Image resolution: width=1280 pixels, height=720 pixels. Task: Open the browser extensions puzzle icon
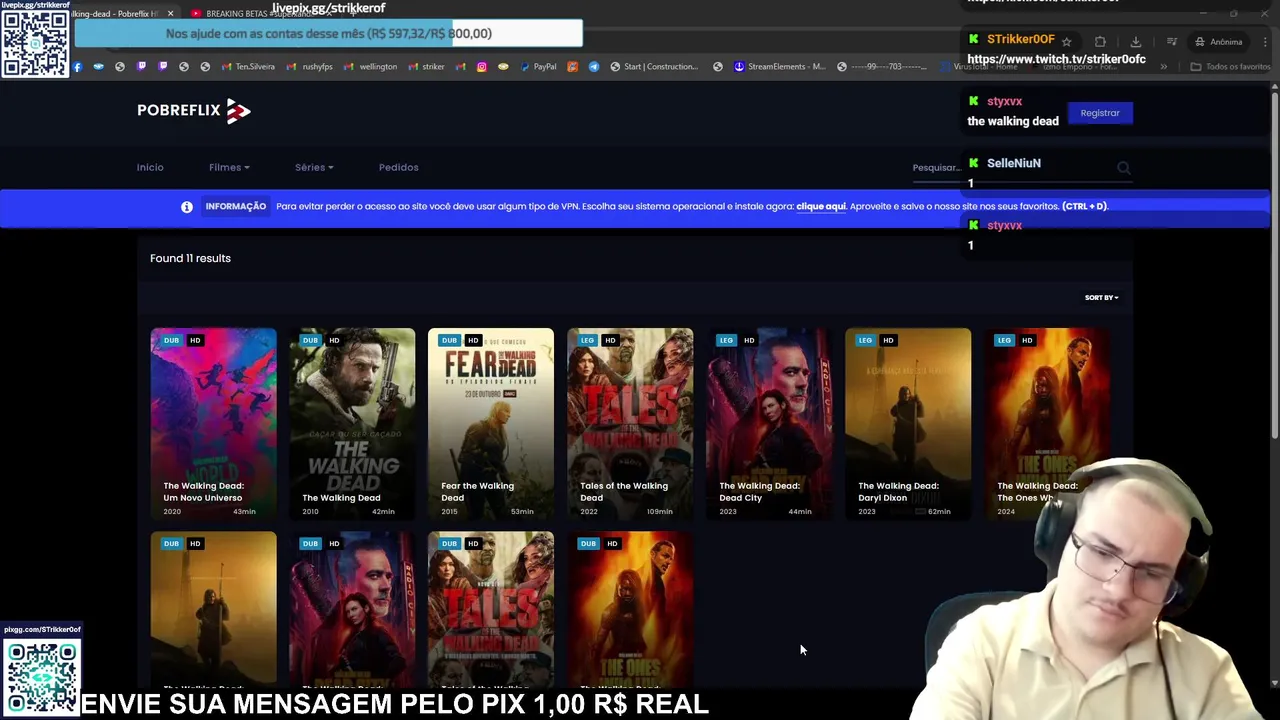click(1100, 42)
